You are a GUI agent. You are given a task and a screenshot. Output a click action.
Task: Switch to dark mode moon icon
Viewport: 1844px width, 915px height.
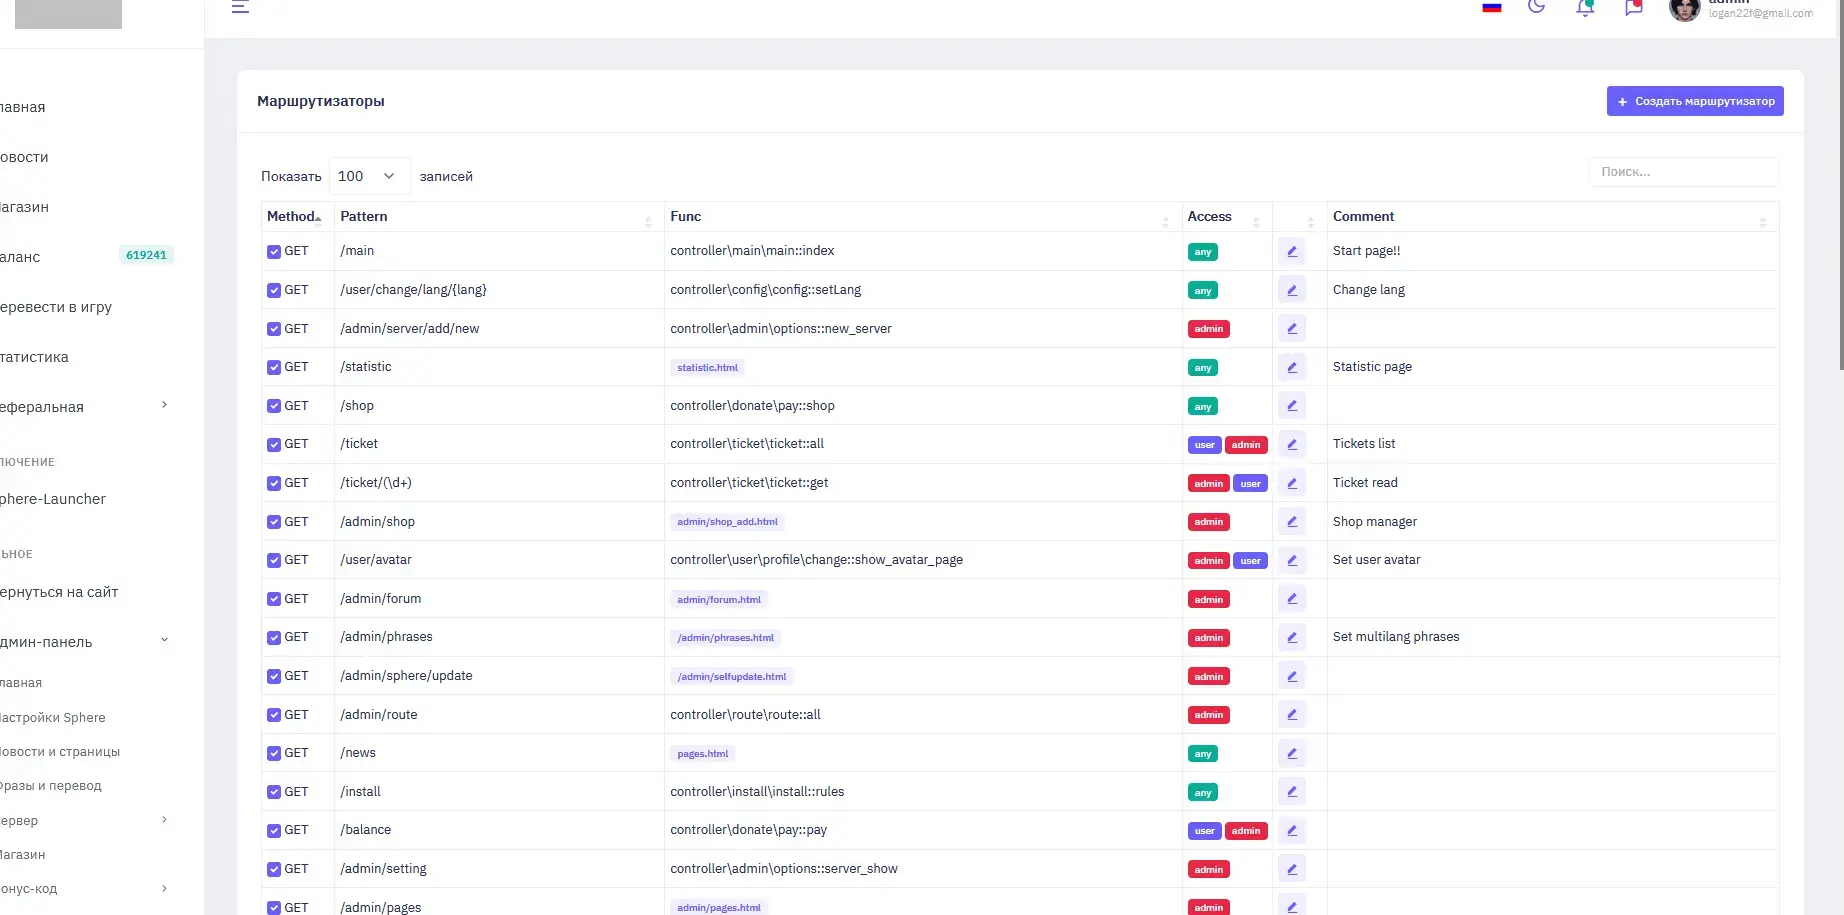pos(1537,6)
